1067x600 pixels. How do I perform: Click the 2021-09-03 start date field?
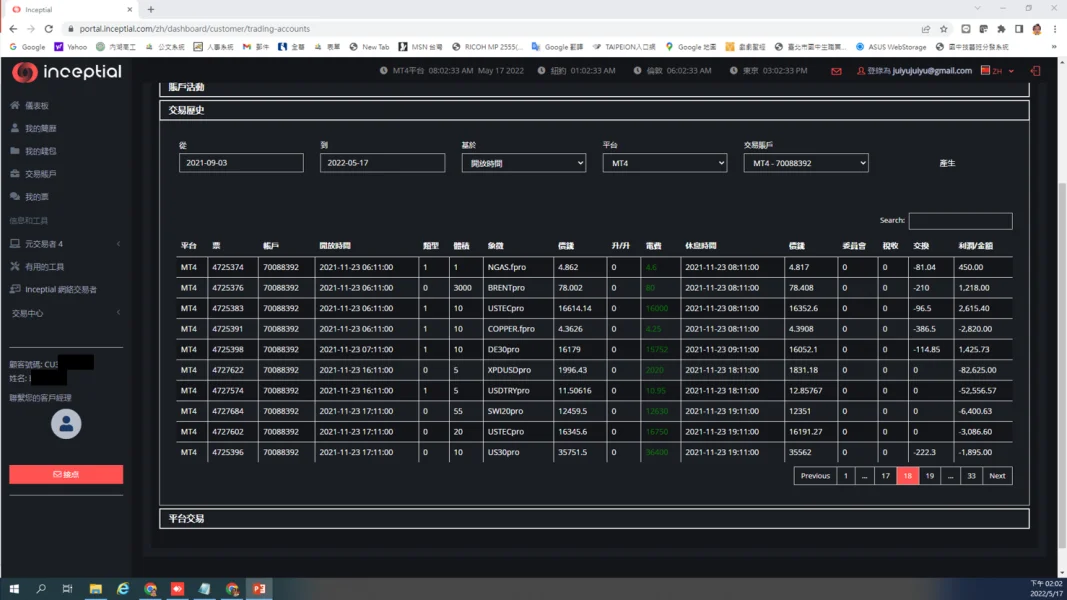point(241,163)
